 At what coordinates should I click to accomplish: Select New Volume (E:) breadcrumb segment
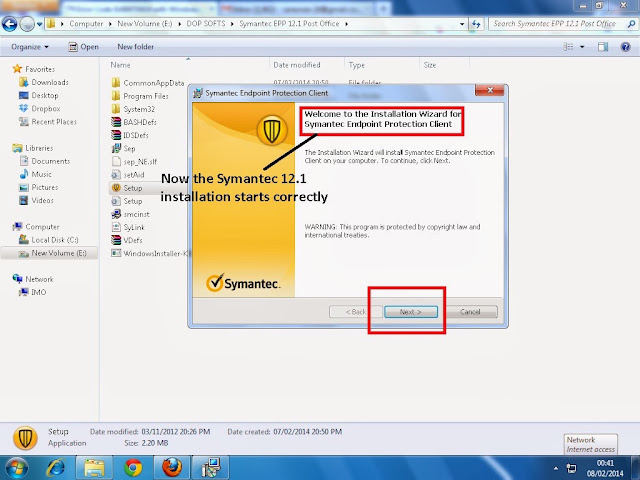tap(144, 24)
